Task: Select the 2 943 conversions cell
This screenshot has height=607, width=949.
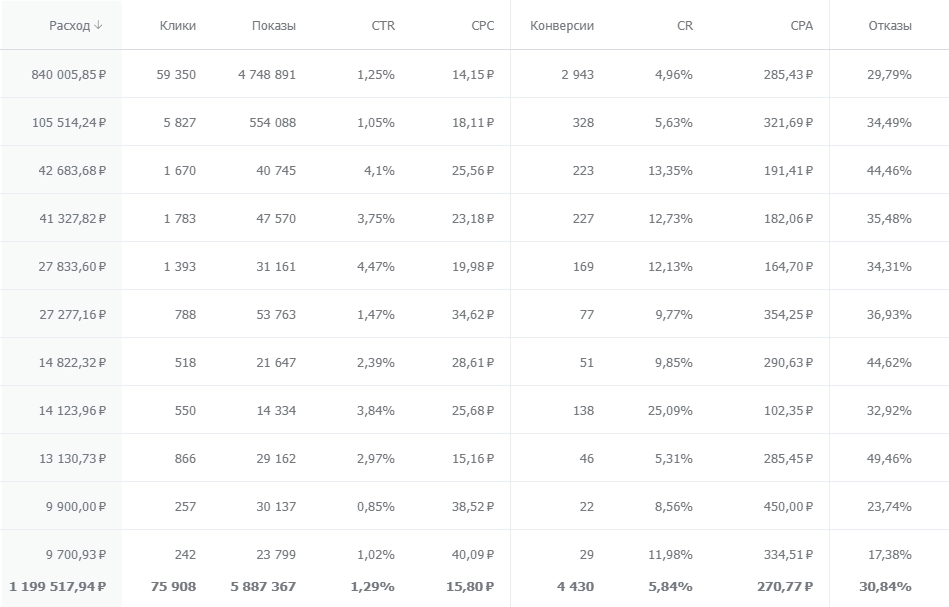Action: pyautogui.click(x=577, y=74)
